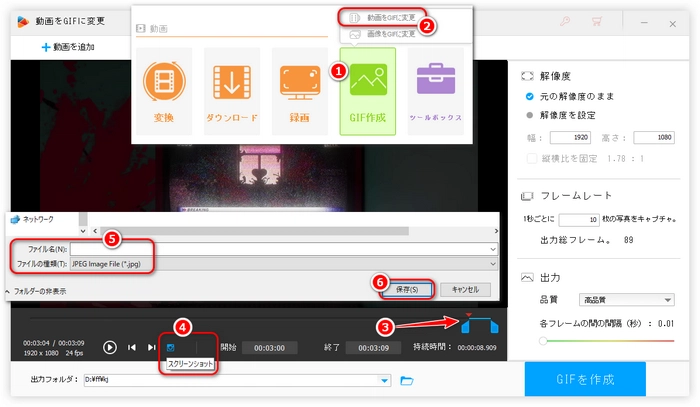Choose 動画をGIFに変更 menu entry
The width and height of the screenshot is (700, 407).
click(x=384, y=18)
